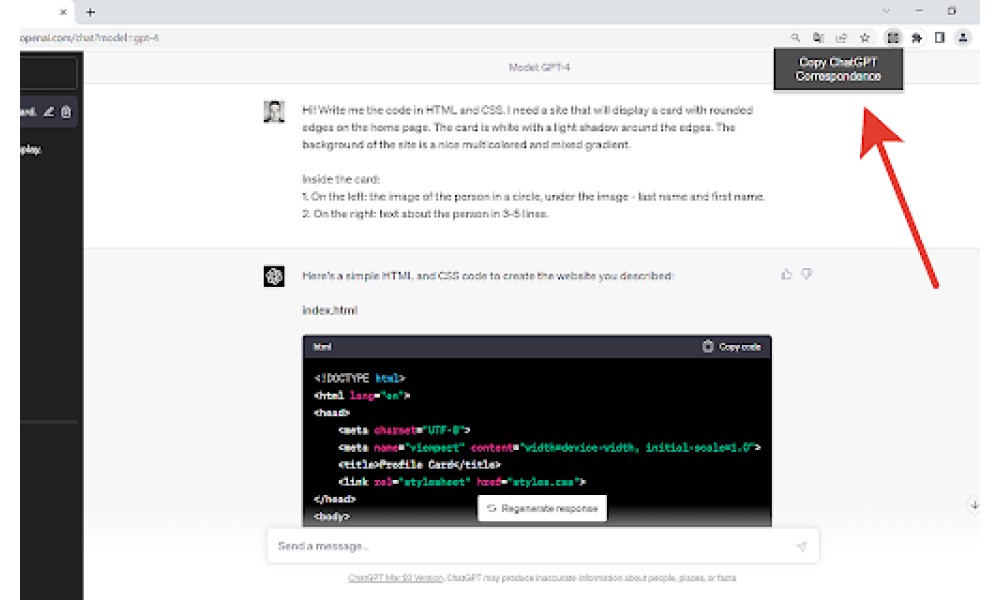Open a new browser tab with plus
1000x600 pixels.
(91, 12)
